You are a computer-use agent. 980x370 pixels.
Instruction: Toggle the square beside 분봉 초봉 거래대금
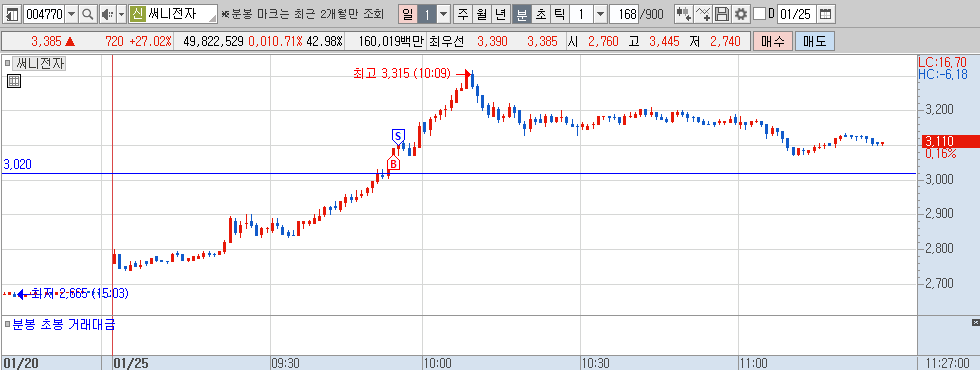[8, 324]
